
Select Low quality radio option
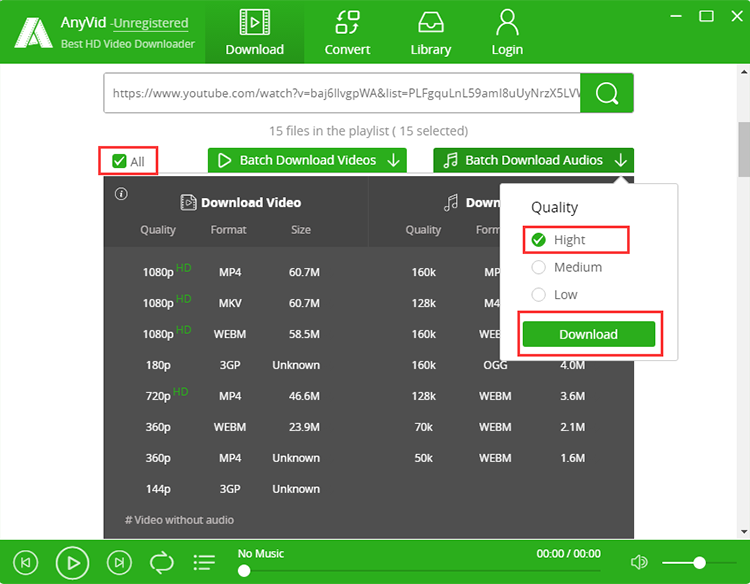click(x=539, y=295)
